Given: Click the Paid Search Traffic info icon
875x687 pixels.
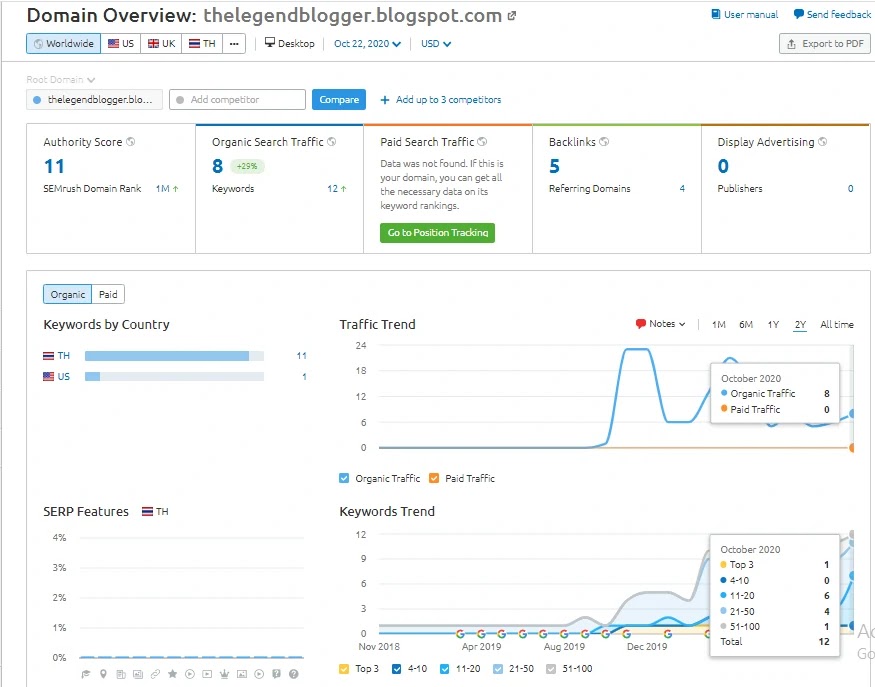Looking at the screenshot, I should point(482,142).
